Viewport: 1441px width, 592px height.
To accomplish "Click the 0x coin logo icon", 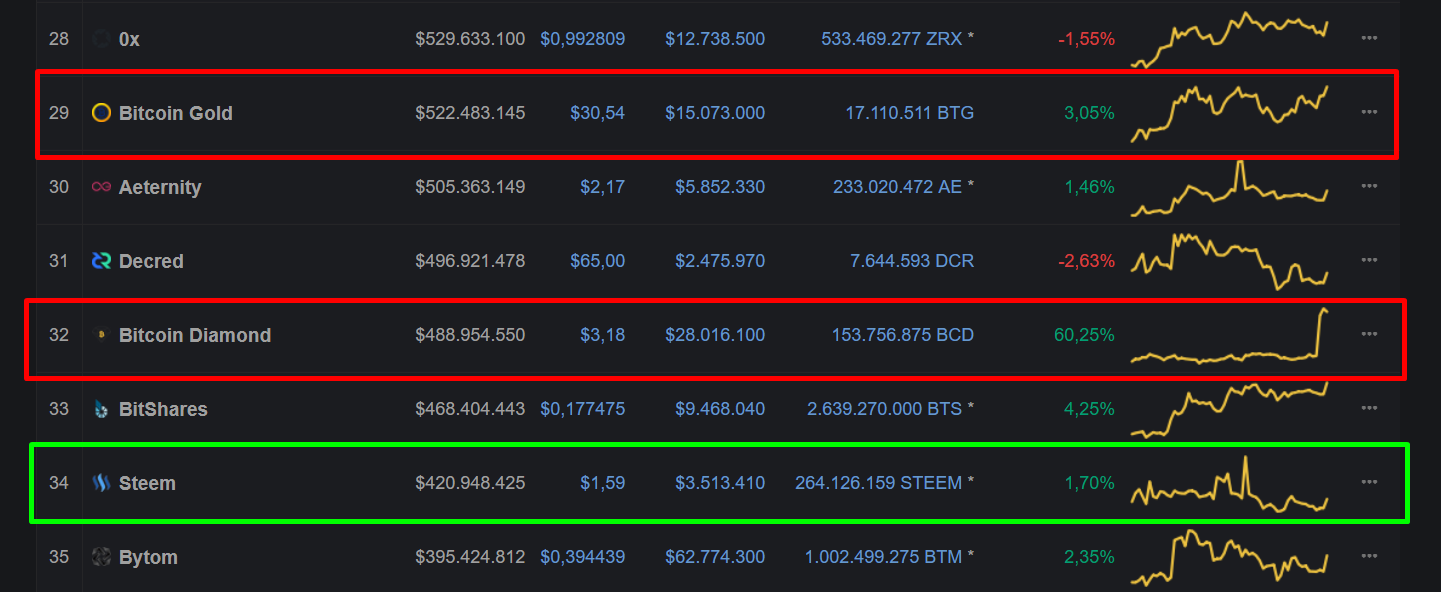I will point(101,39).
